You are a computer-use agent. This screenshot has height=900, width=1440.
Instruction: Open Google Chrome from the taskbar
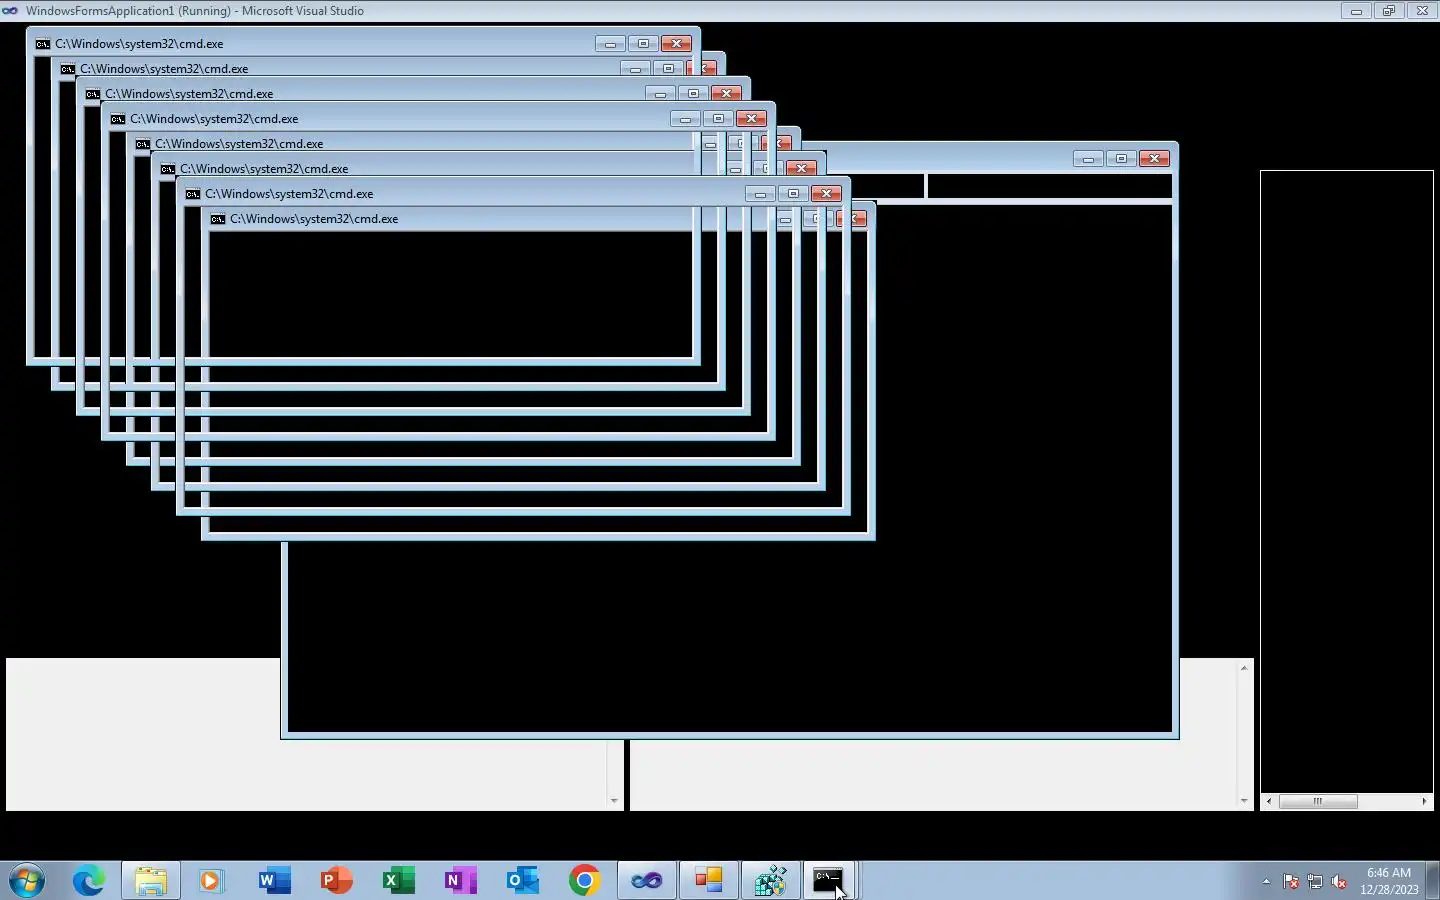tap(584, 880)
